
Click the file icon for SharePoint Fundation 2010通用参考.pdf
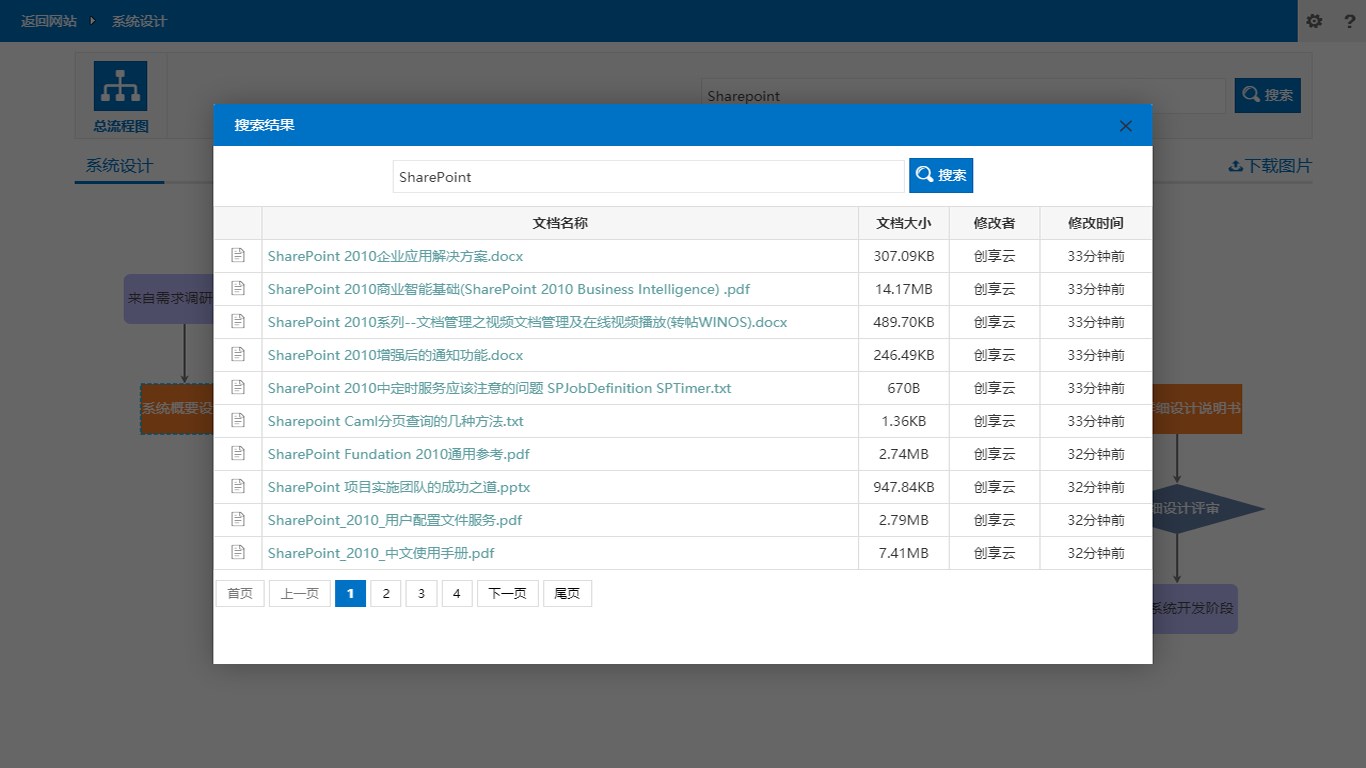(x=238, y=453)
